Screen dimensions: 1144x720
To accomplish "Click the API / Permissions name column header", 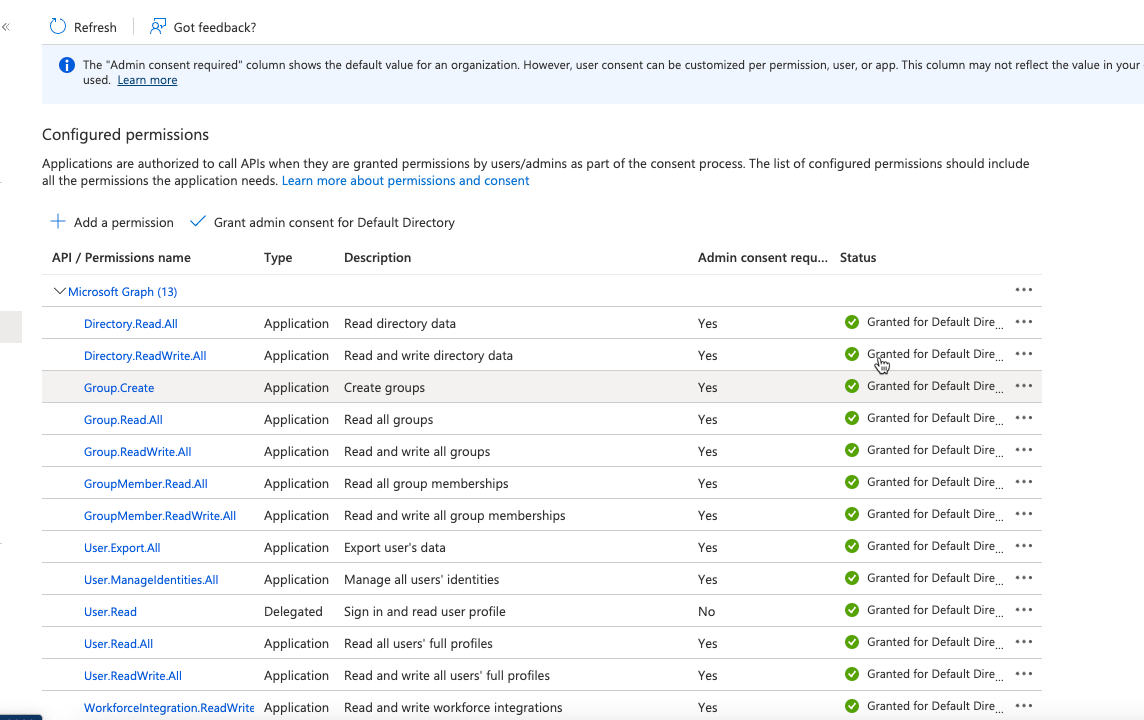I will point(120,257).
